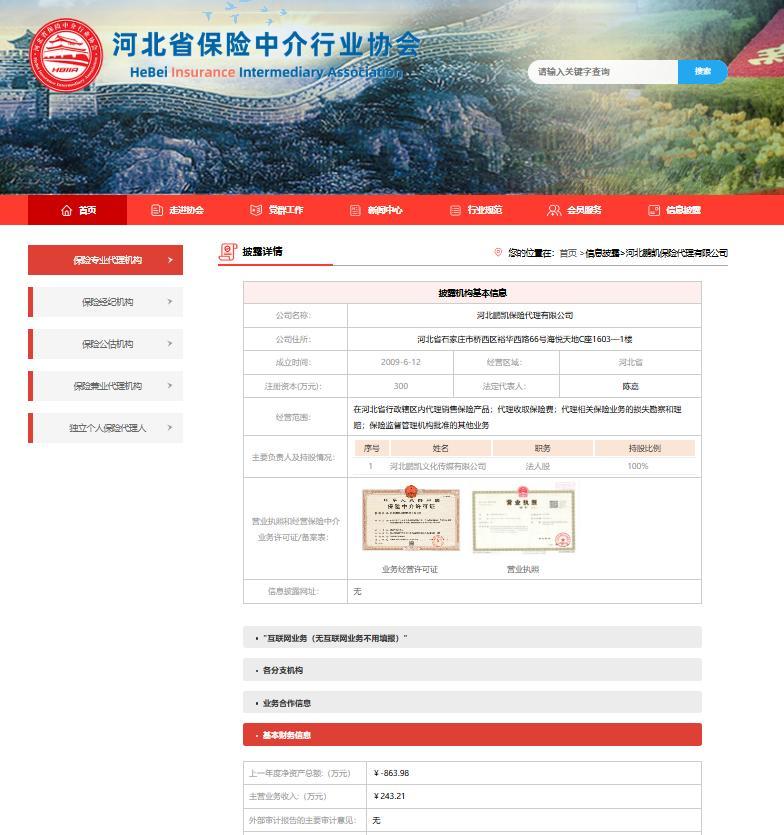Click the location pin icon in breadcrumb

click(x=498, y=252)
